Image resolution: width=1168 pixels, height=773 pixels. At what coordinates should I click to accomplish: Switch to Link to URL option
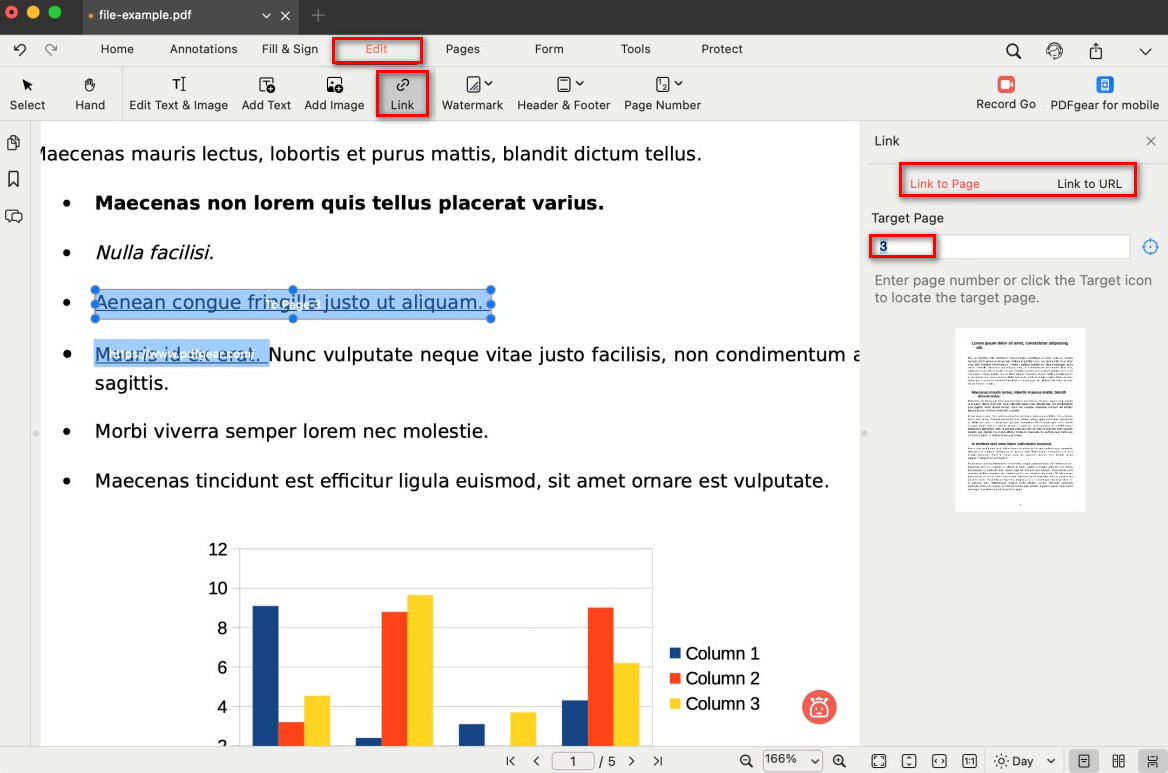[1089, 184]
